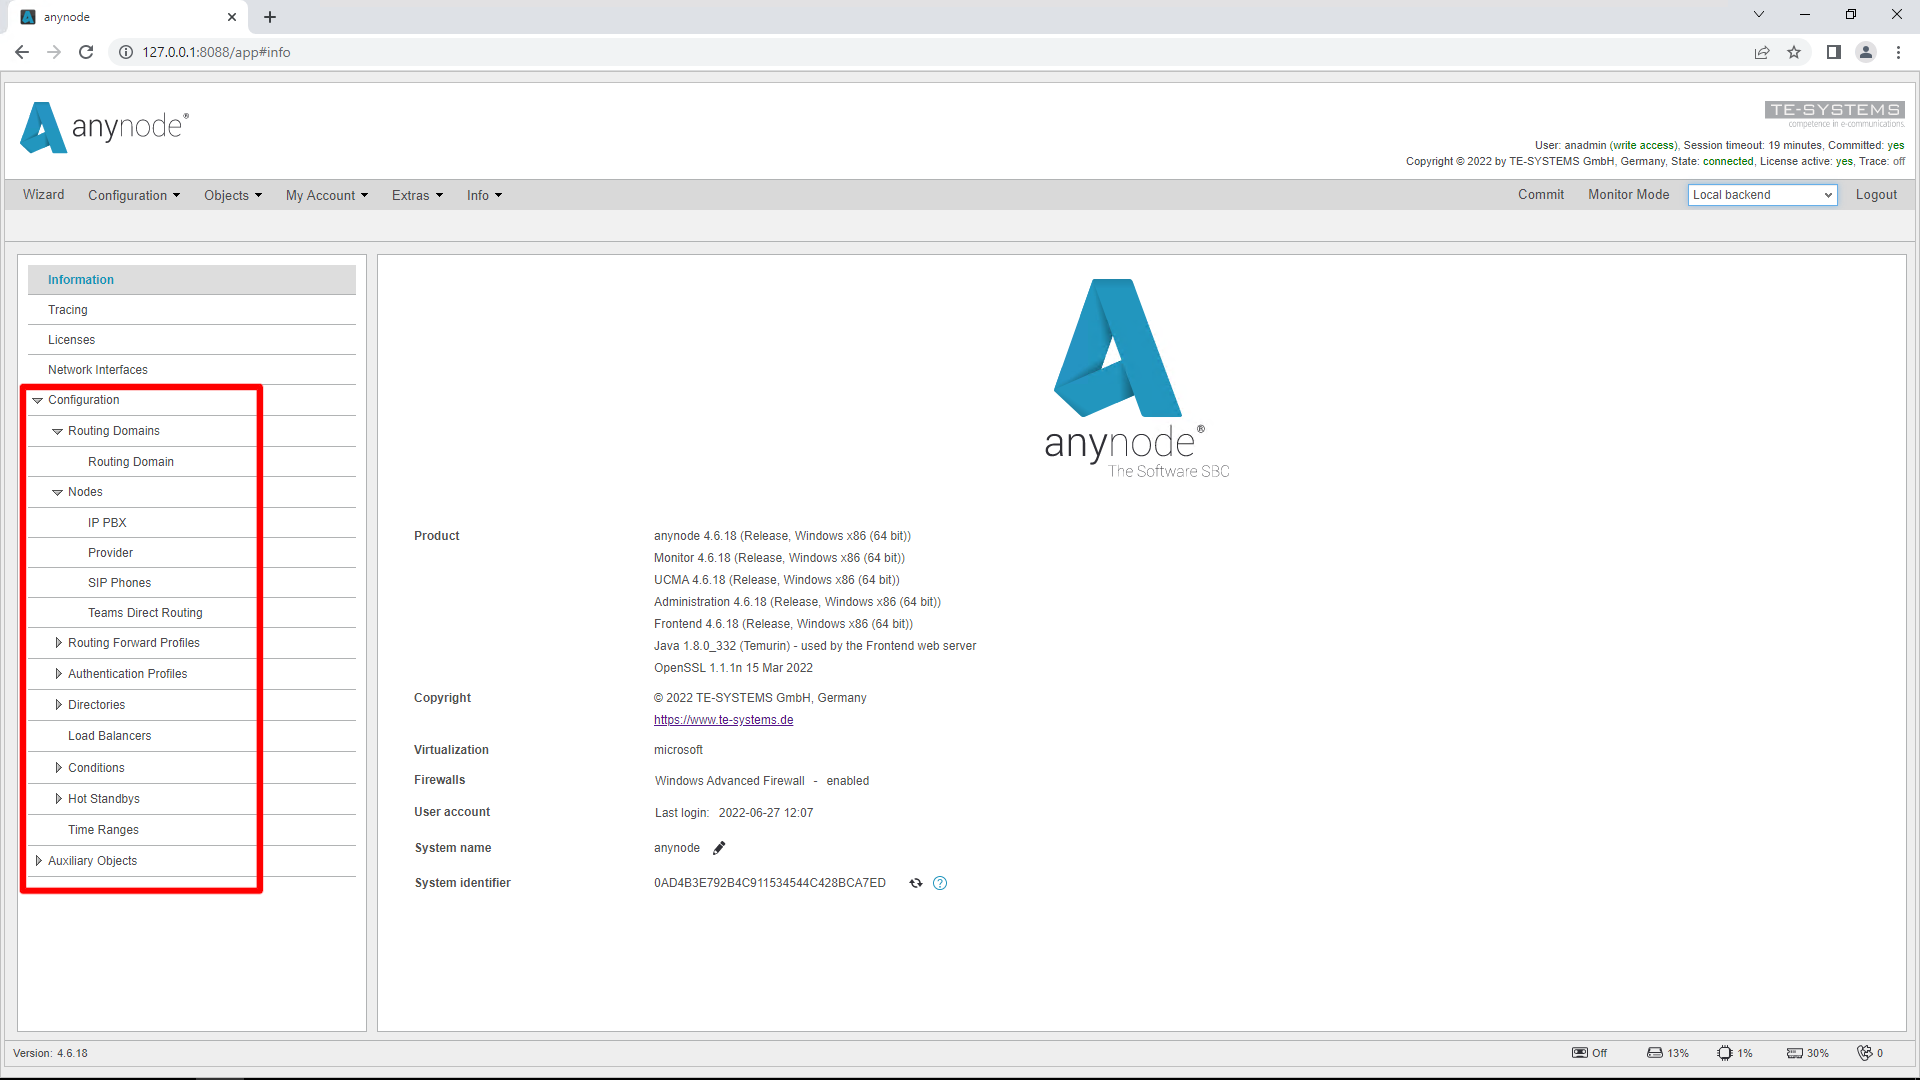Click the status bar recording Off indicator

pos(1589,1053)
